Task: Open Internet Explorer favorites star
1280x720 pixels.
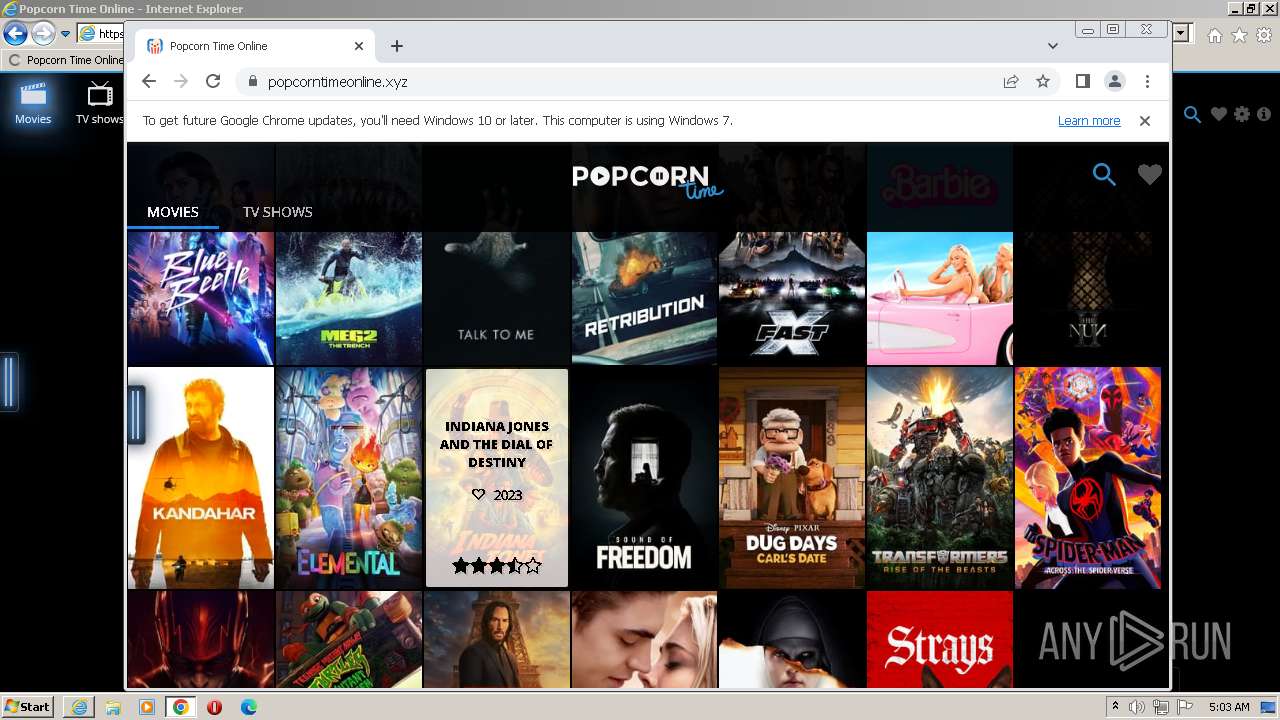Action: pyautogui.click(x=1239, y=35)
